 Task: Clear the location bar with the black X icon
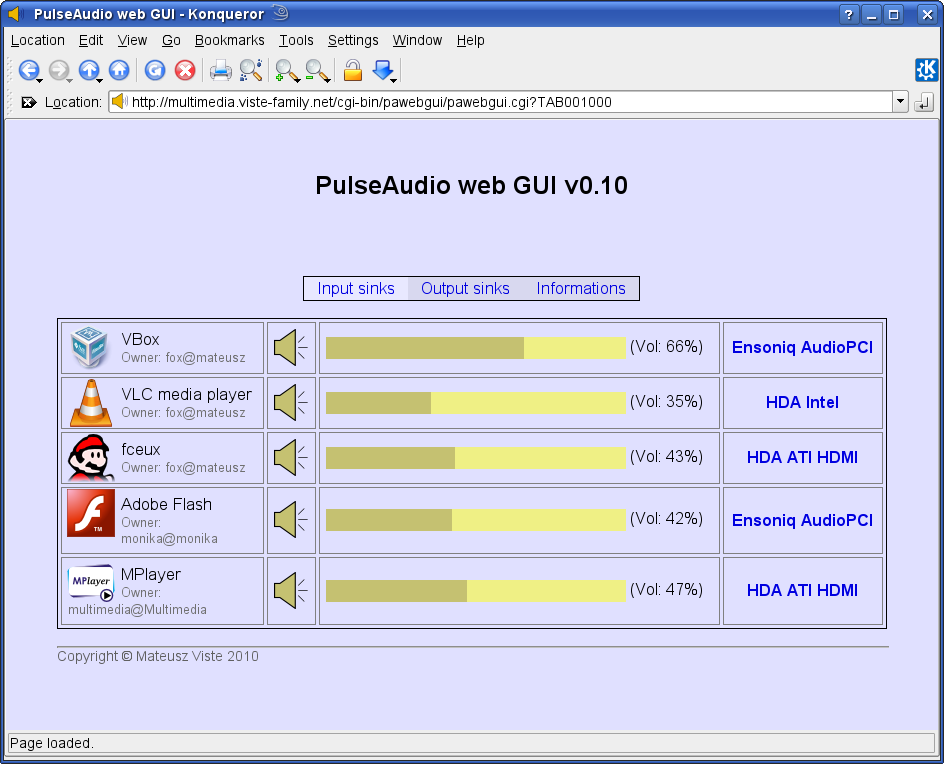(29, 102)
